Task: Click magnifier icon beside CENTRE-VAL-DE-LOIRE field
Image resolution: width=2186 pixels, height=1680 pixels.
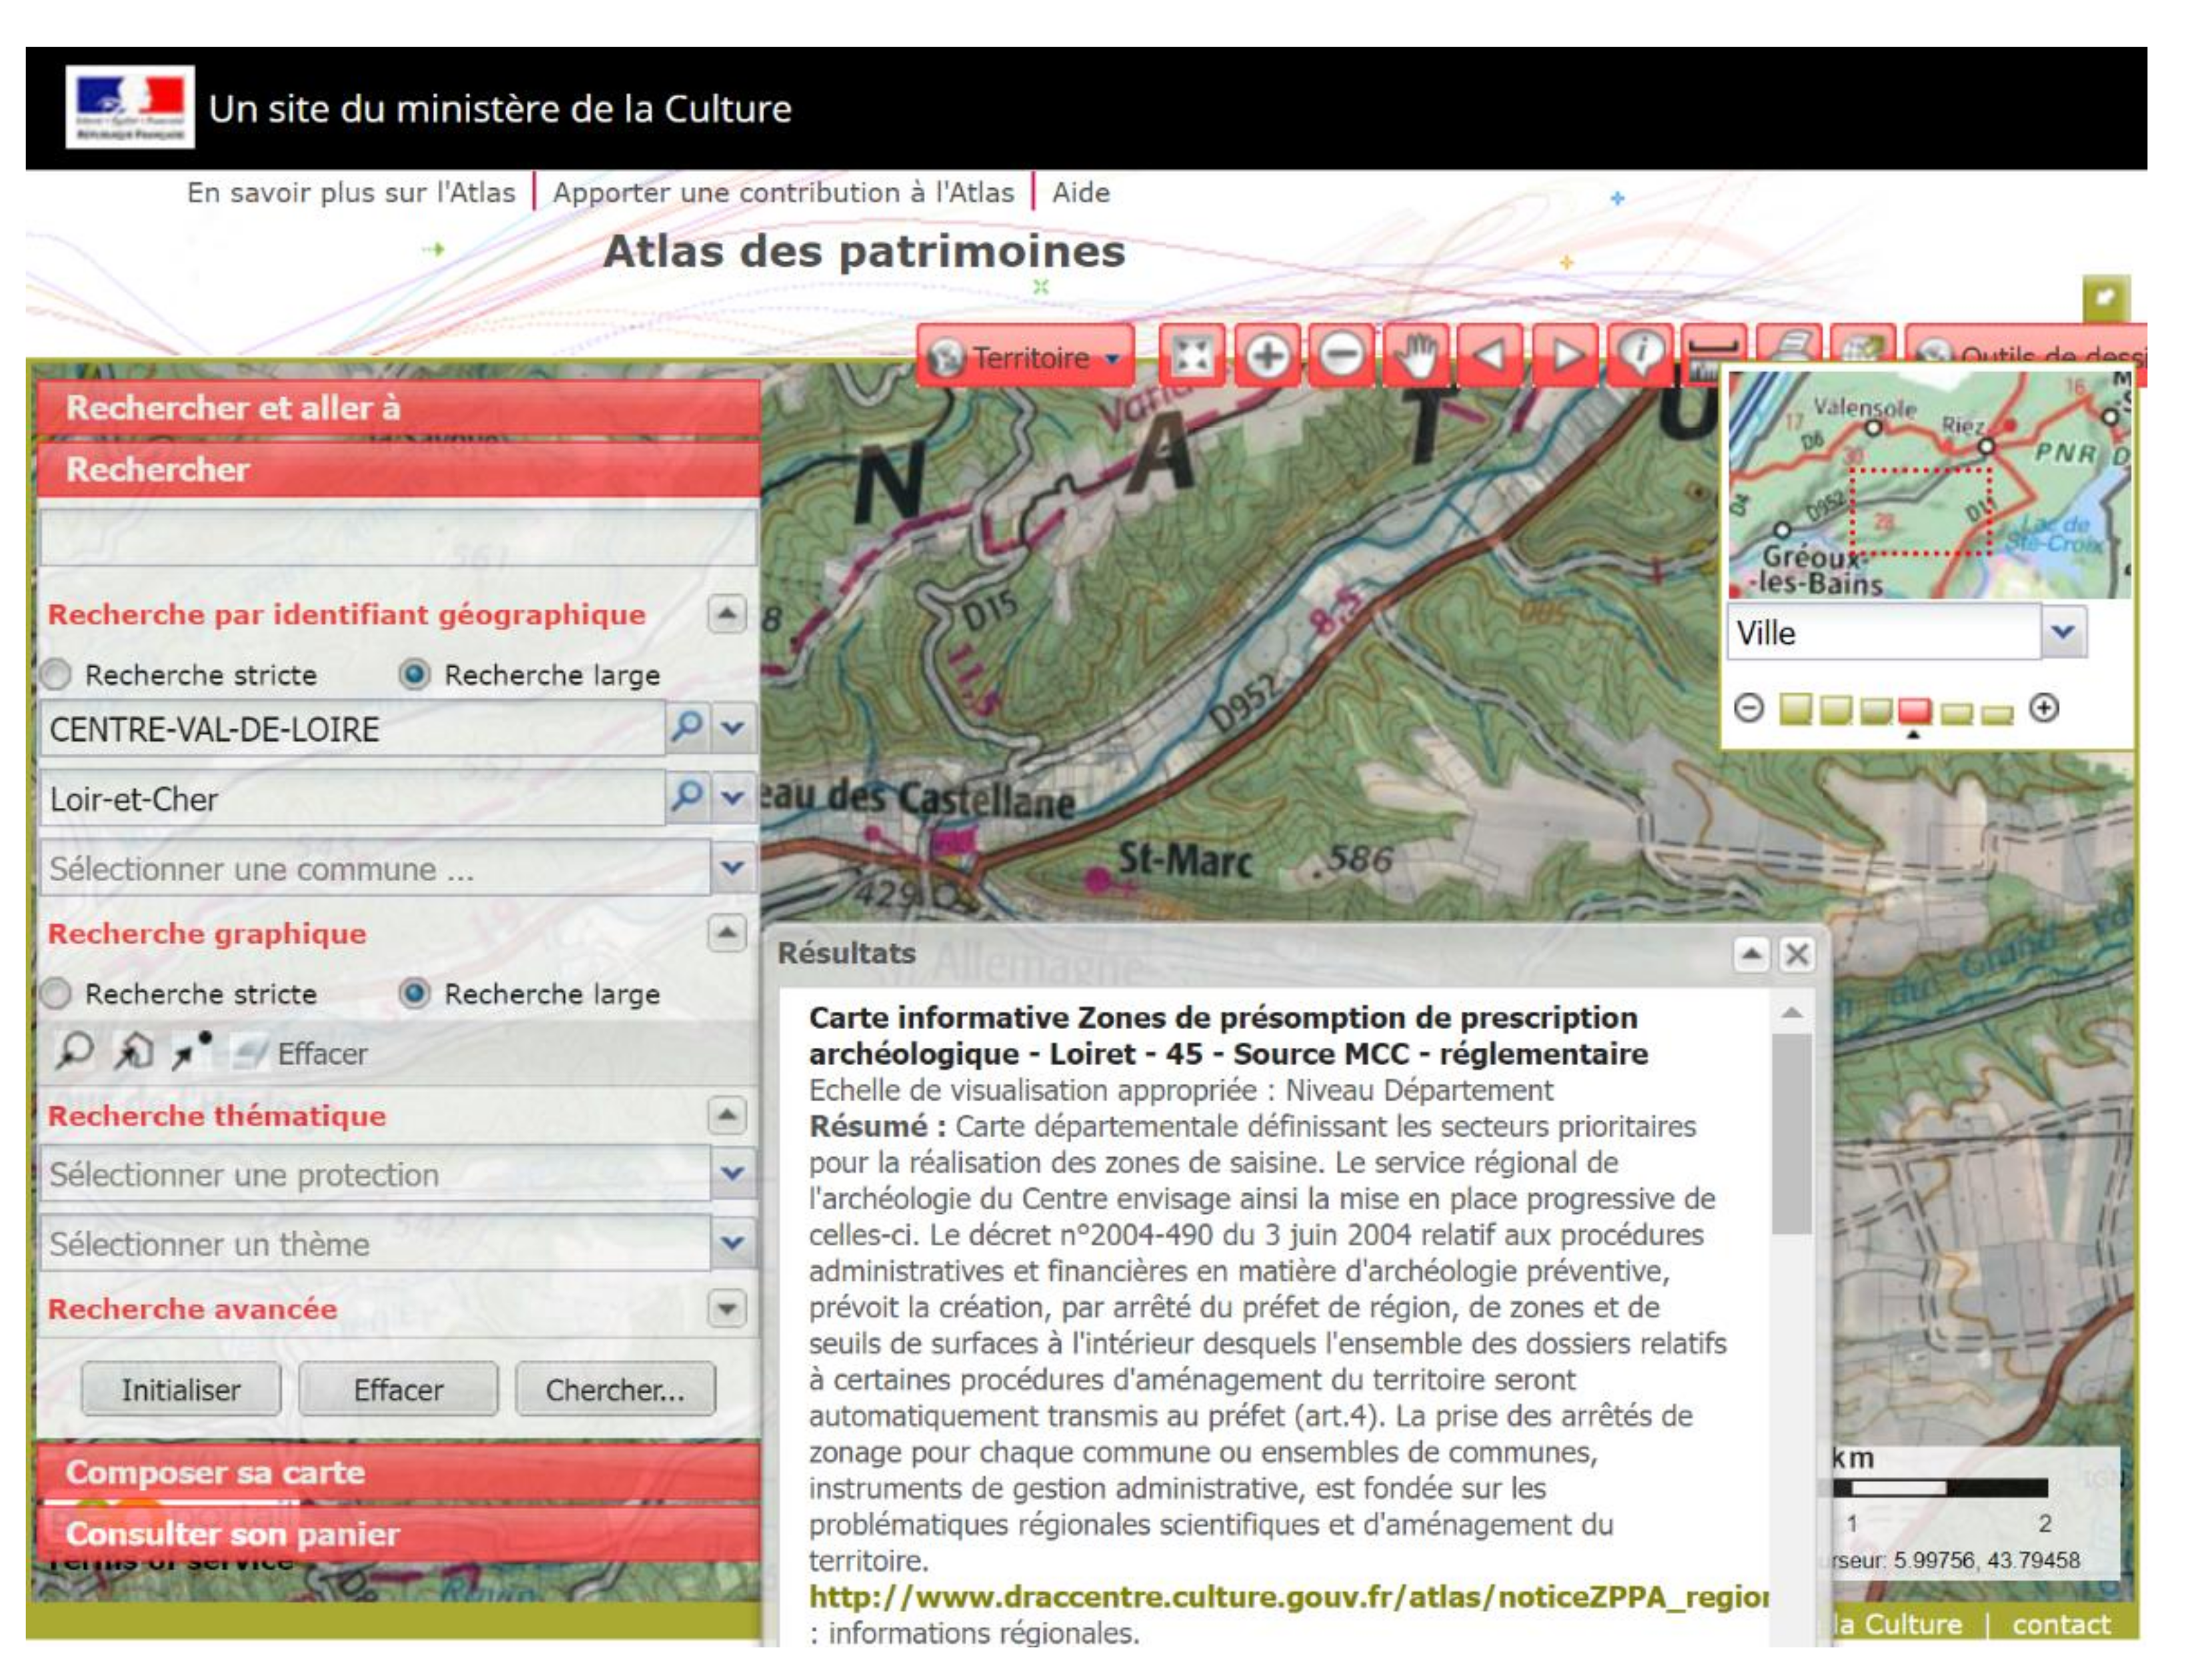Action: 687,727
